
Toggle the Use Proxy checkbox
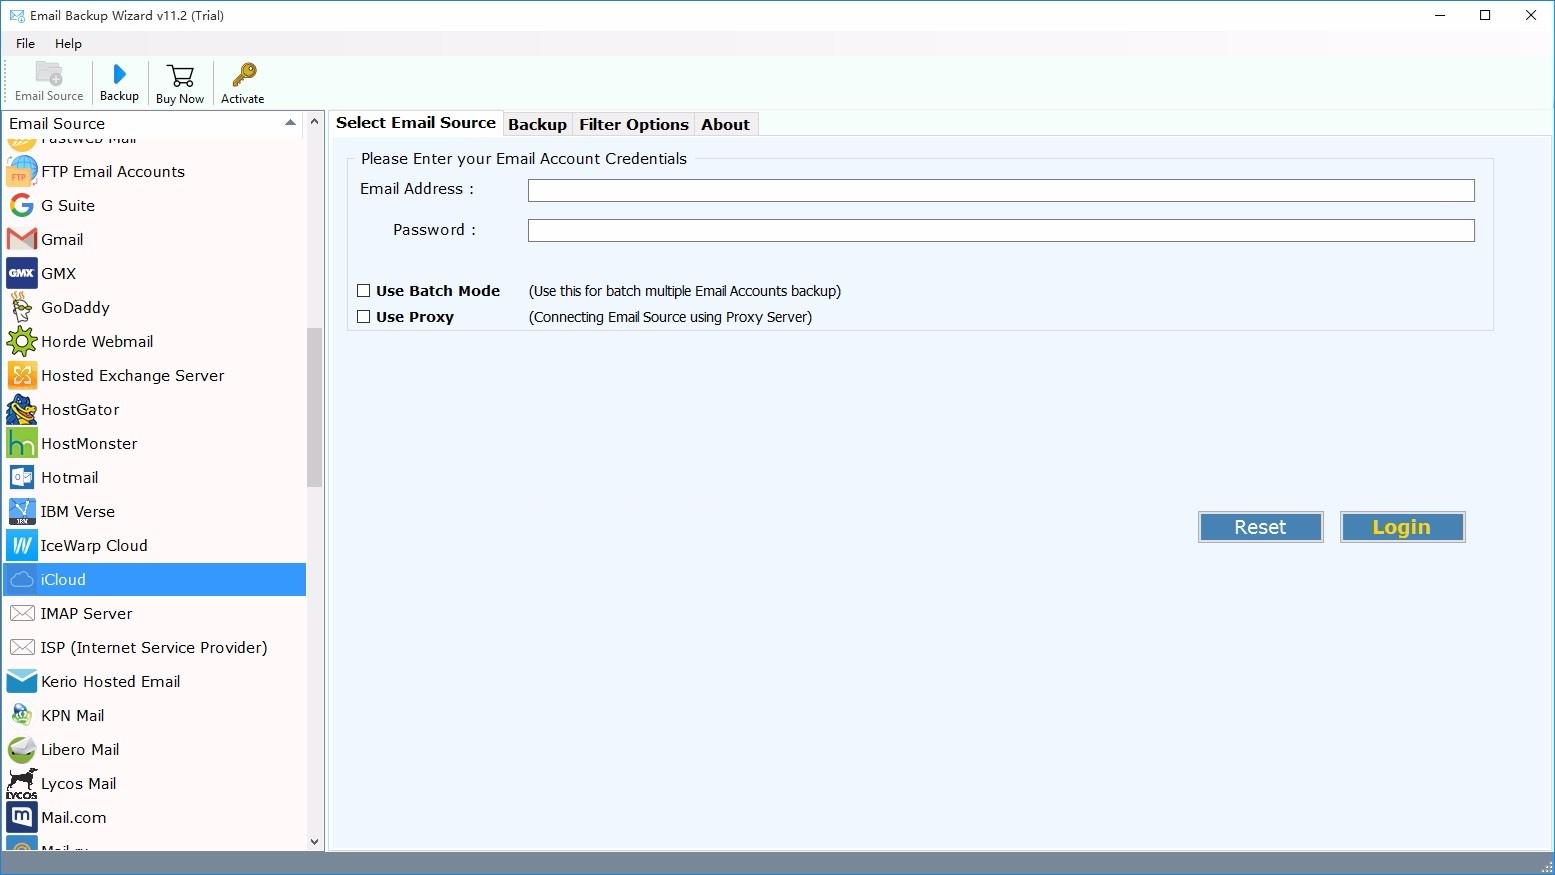click(364, 317)
